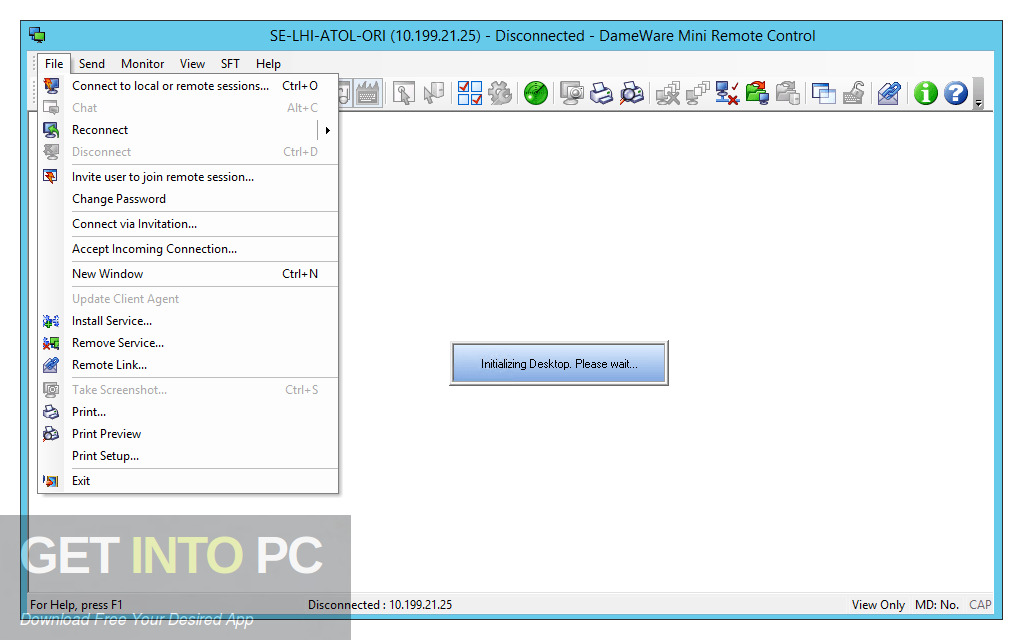Image resolution: width=1024 pixels, height=640 pixels.
Task: Select New Window from the File menu
Action: pyautogui.click(x=107, y=273)
